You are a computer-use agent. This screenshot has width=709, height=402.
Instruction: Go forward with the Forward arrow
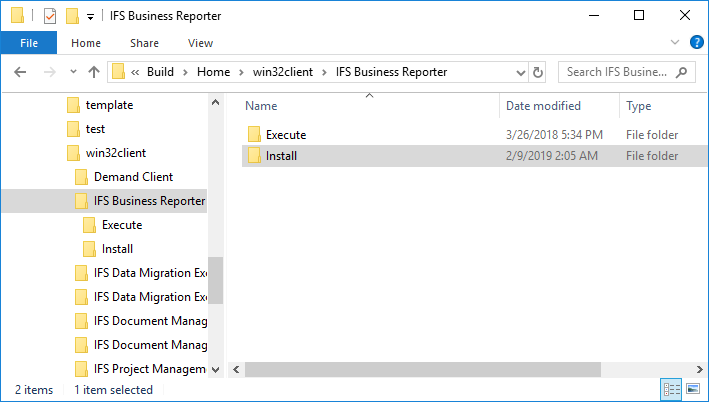[x=49, y=72]
